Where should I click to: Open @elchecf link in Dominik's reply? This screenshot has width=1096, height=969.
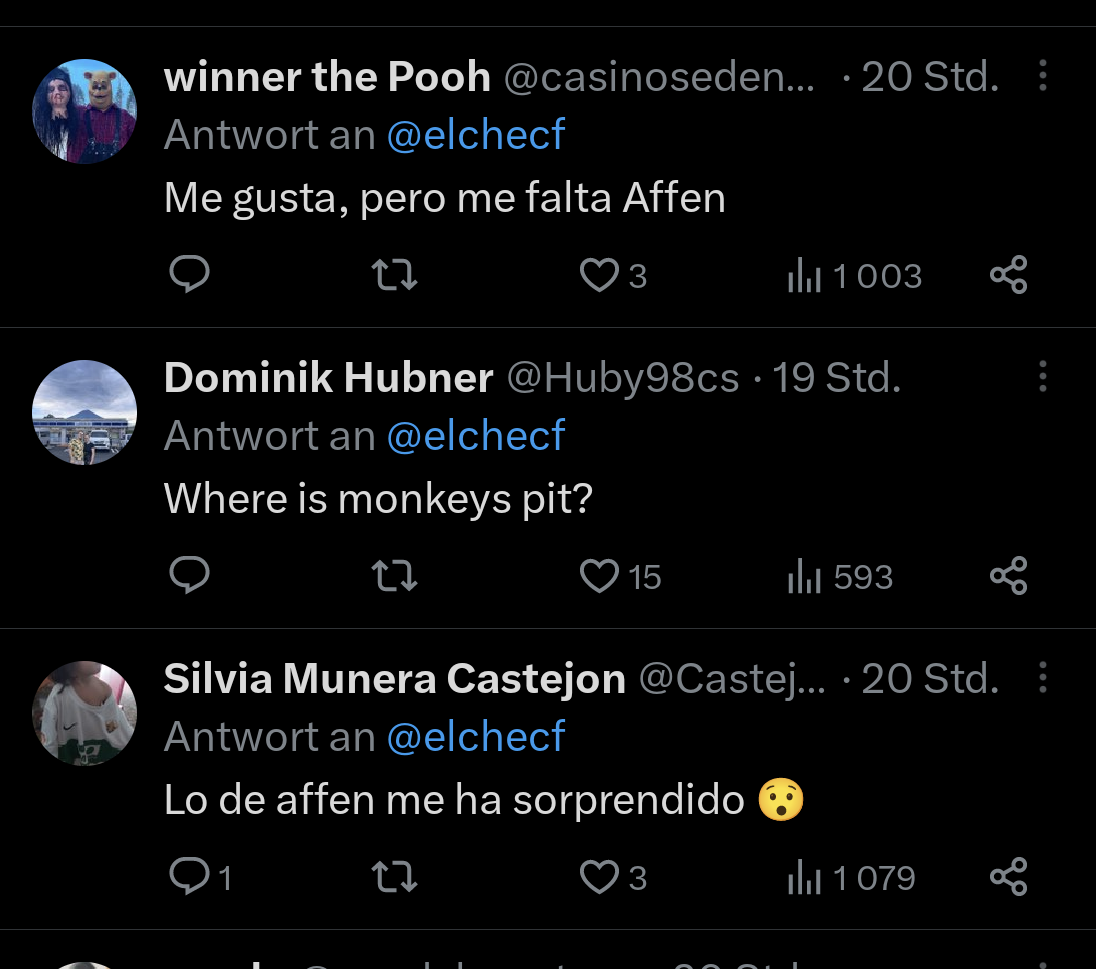(476, 436)
